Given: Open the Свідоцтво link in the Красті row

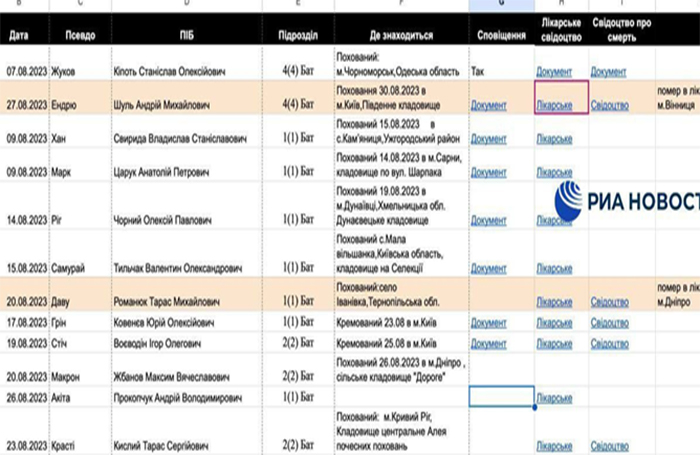Looking at the screenshot, I should [610, 446].
